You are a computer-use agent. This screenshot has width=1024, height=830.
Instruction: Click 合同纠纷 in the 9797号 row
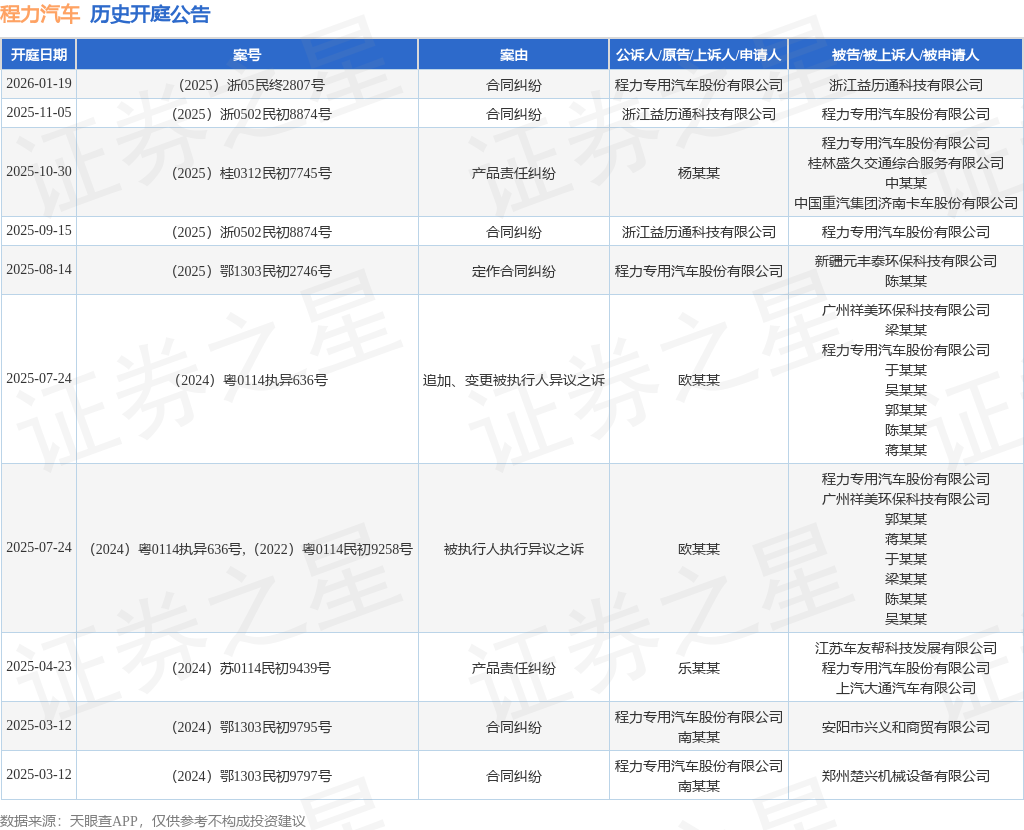[x=513, y=776]
